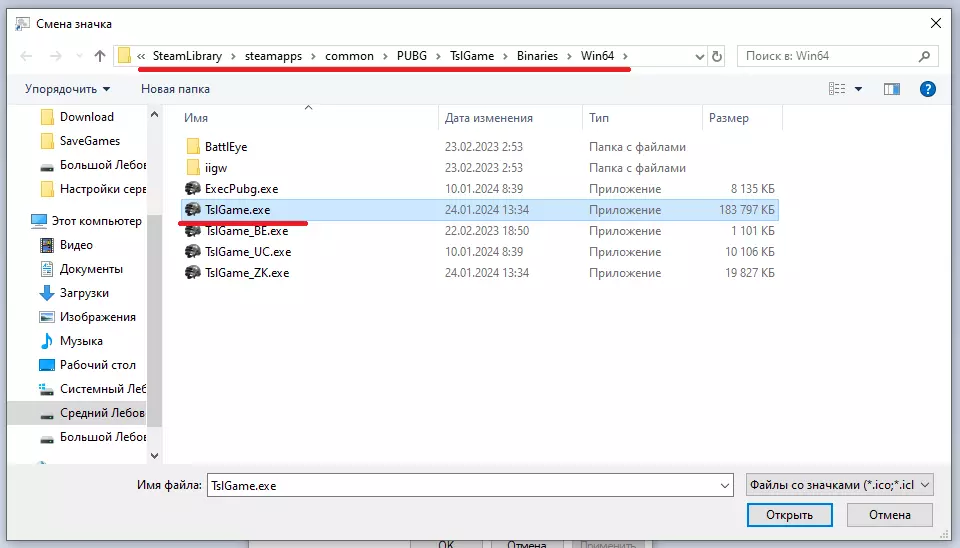Open help with the question mark icon
The height and width of the screenshot is (548, 960).
[x=928, y=89]
